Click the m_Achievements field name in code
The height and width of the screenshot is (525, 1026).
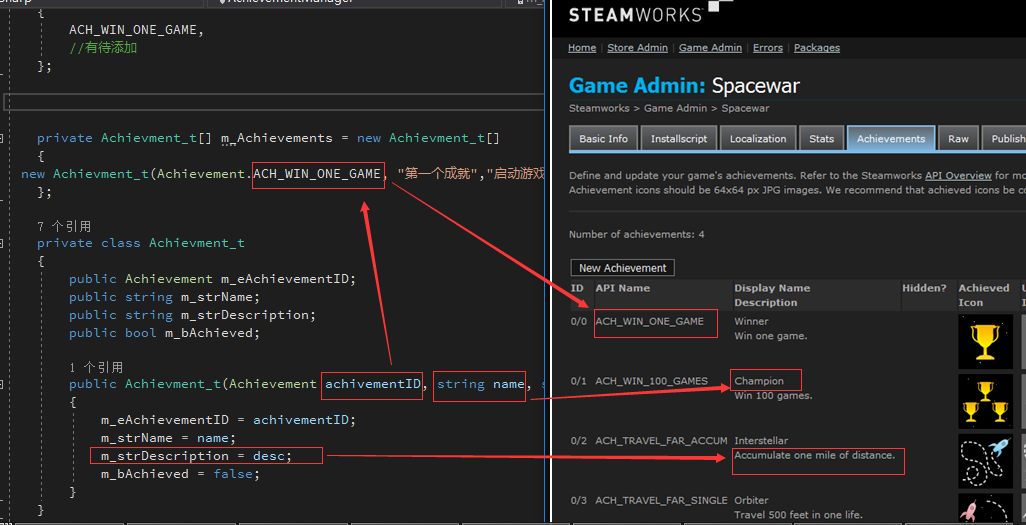pyautogui.click(x=277, y=138)
